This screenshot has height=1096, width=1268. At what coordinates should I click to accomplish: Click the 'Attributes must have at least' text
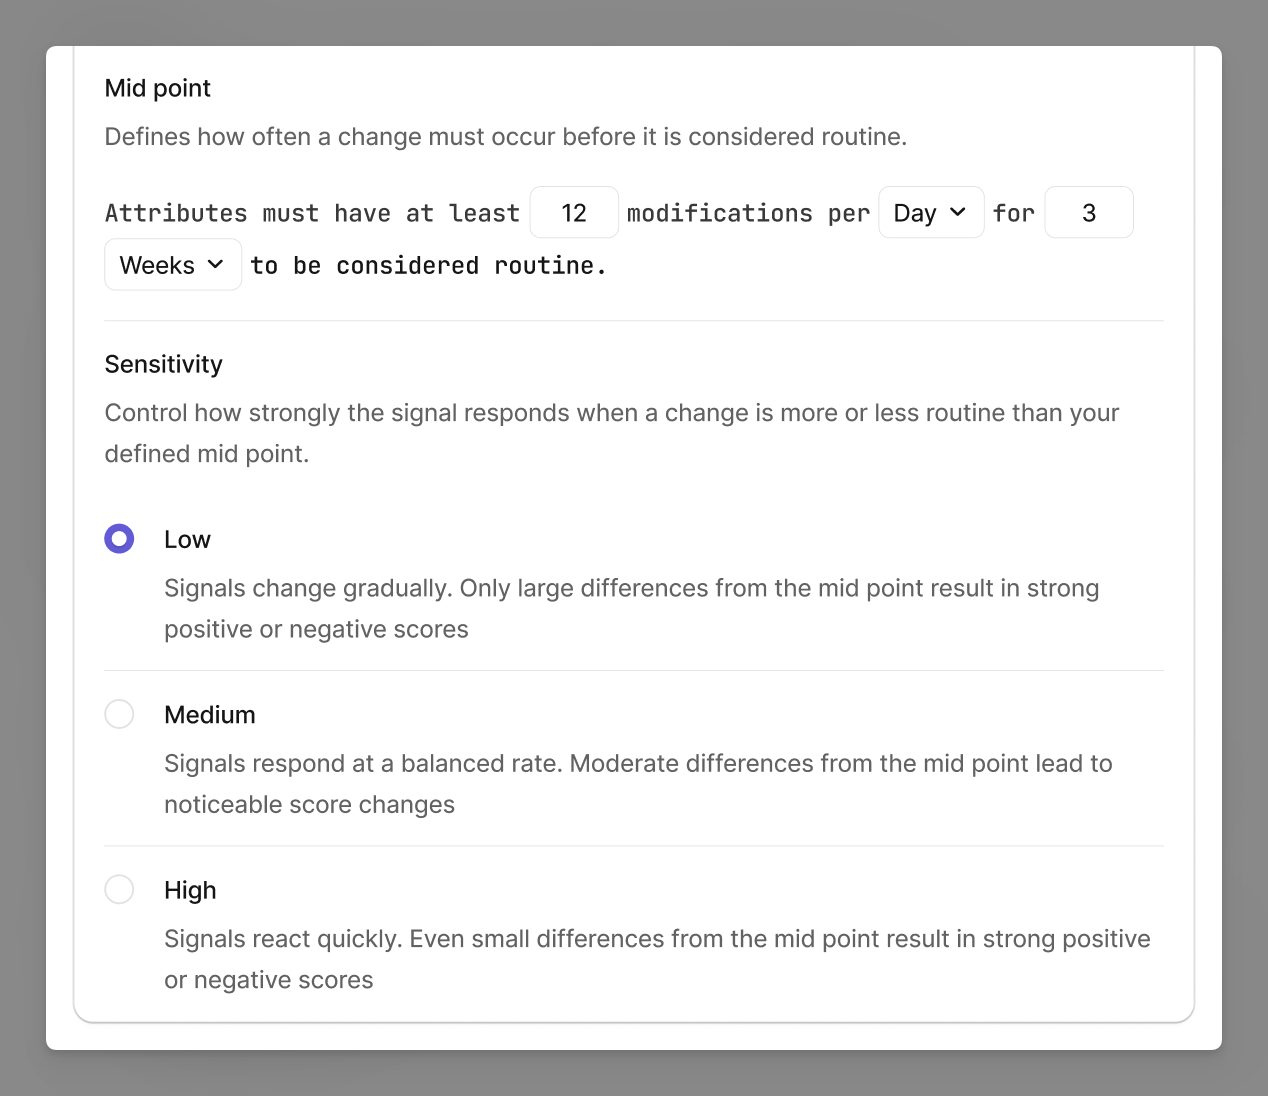[312, 213]
